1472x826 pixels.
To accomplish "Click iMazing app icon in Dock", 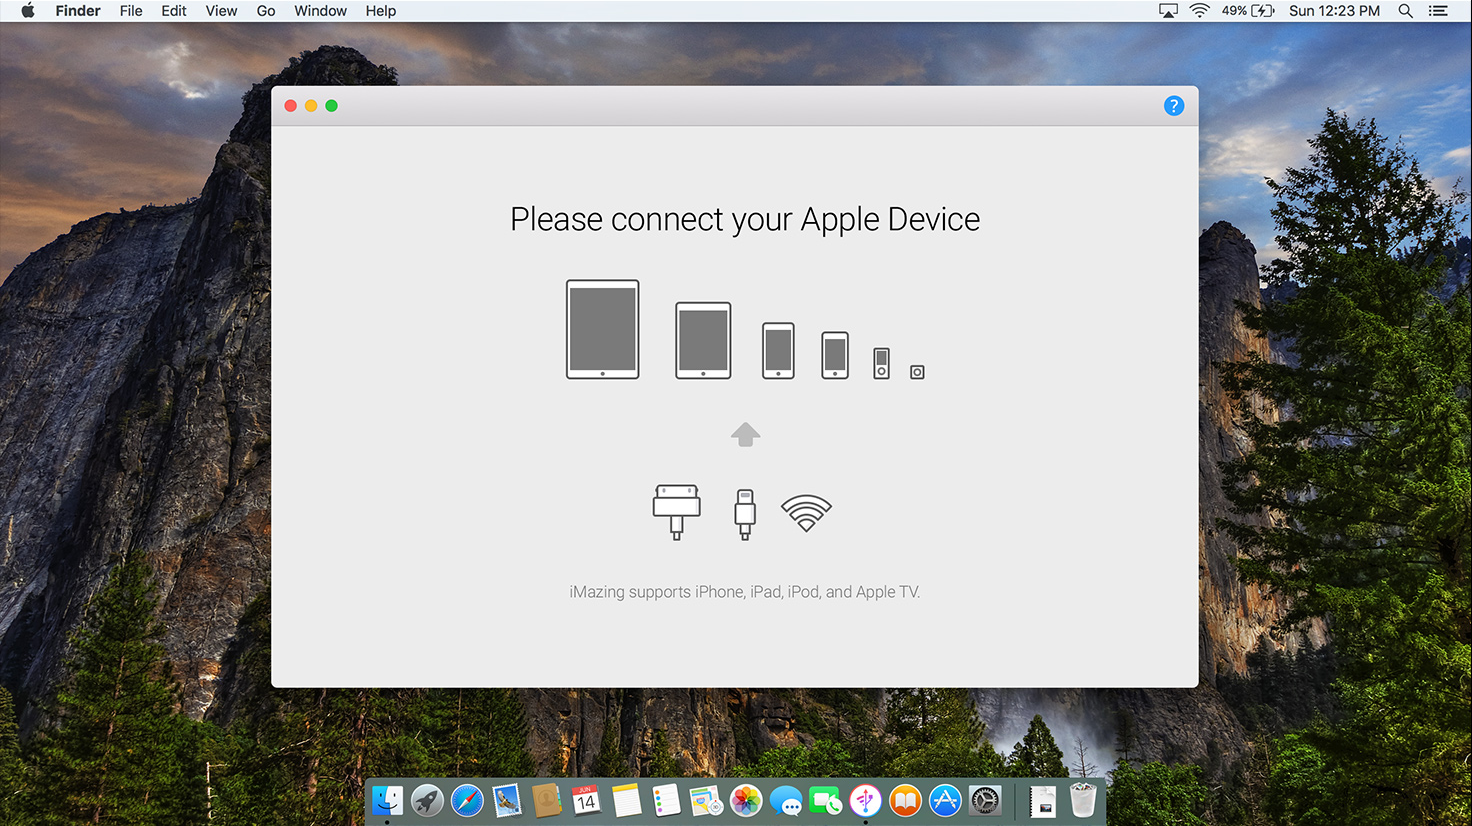I will click(x=865, y=801).
